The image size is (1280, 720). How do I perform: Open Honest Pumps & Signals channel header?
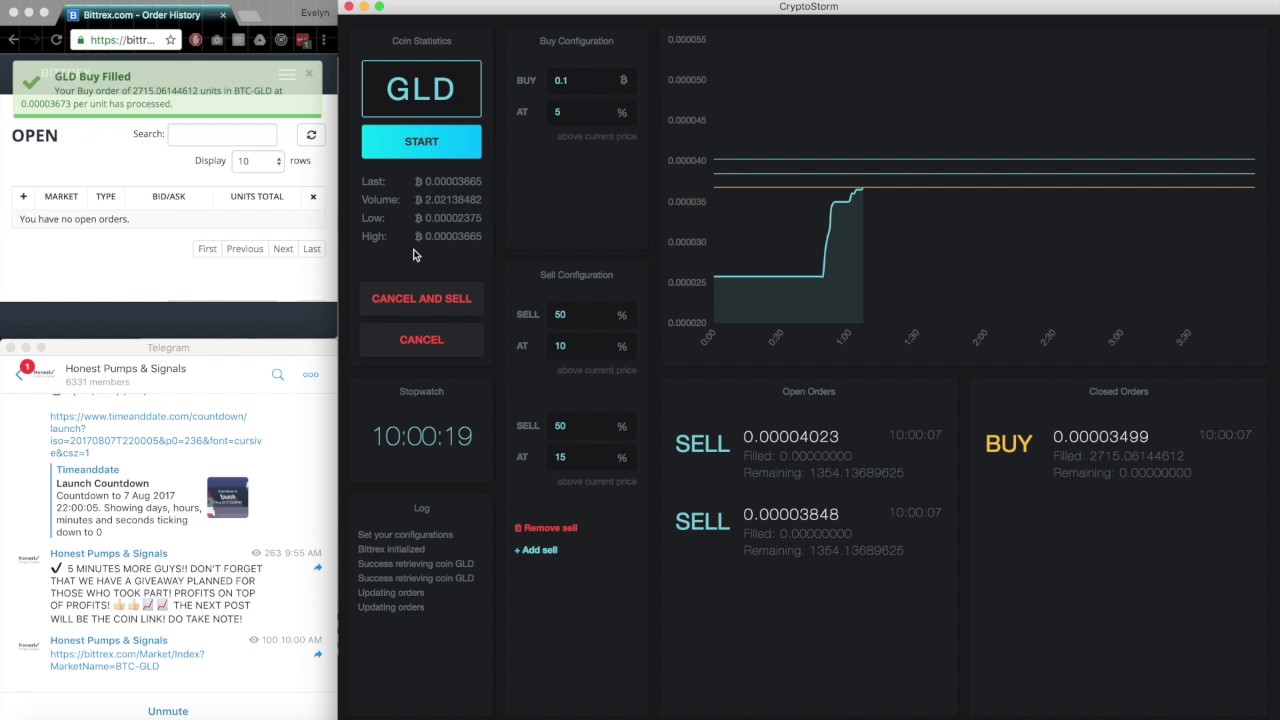pos(126,375)
